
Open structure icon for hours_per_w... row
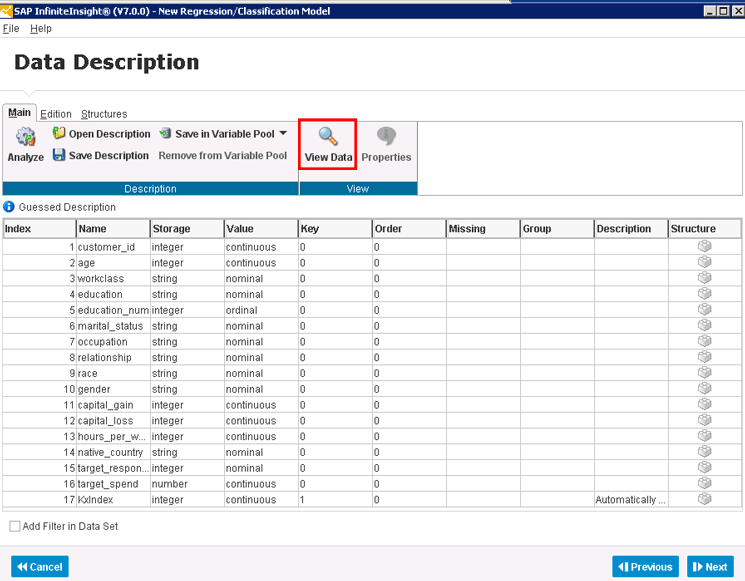704,436
